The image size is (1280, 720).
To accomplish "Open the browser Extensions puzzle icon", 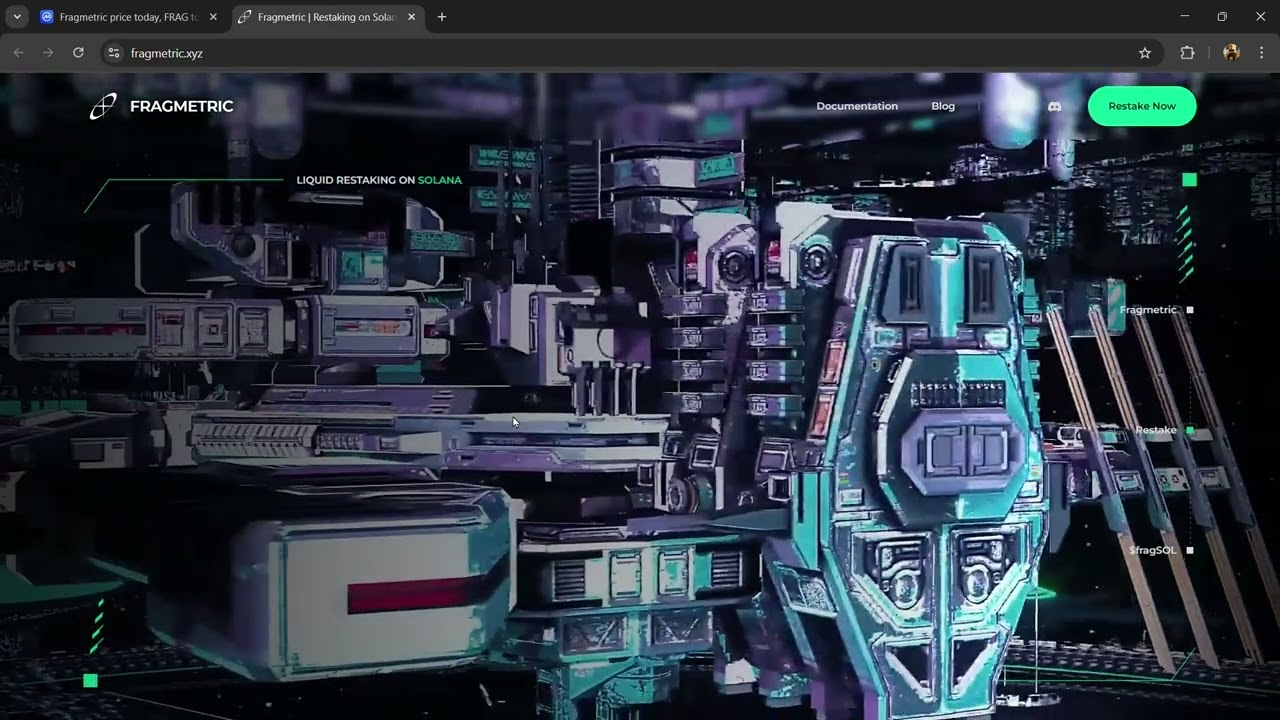I will click(1187, 53).
